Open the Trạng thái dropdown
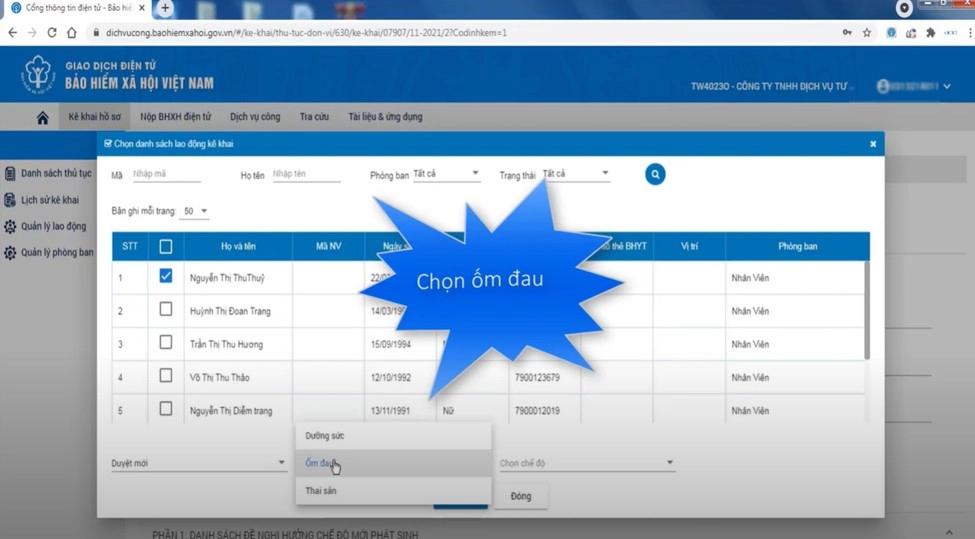 (x=576, y=174)
